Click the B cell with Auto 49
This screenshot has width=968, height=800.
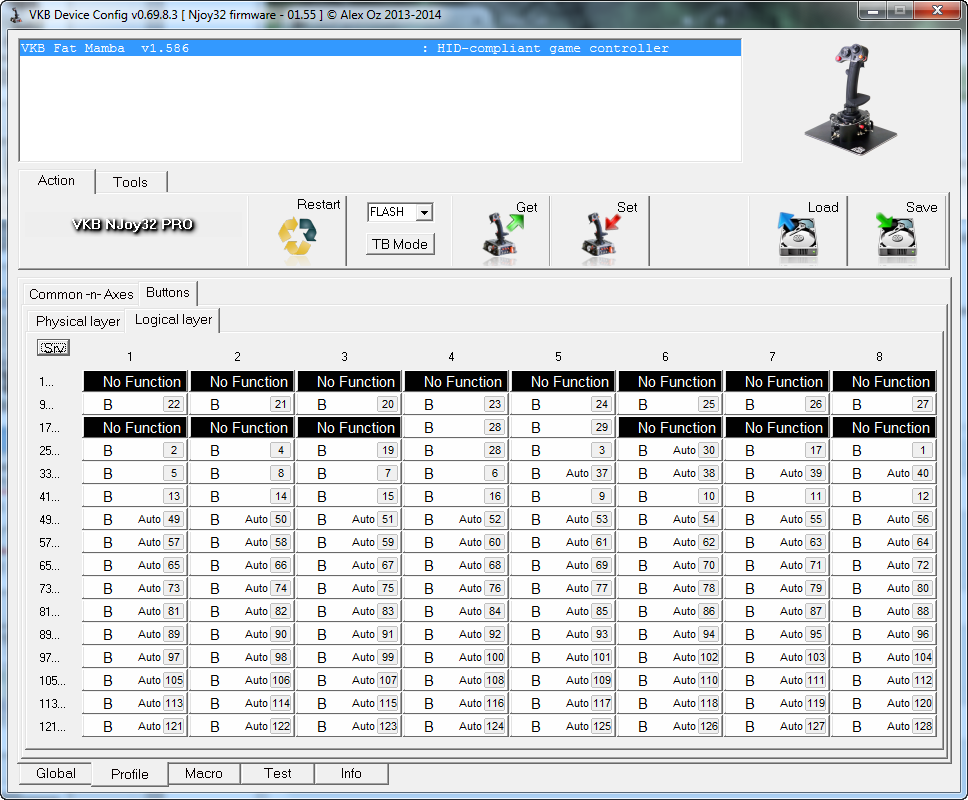click(135, 519)
